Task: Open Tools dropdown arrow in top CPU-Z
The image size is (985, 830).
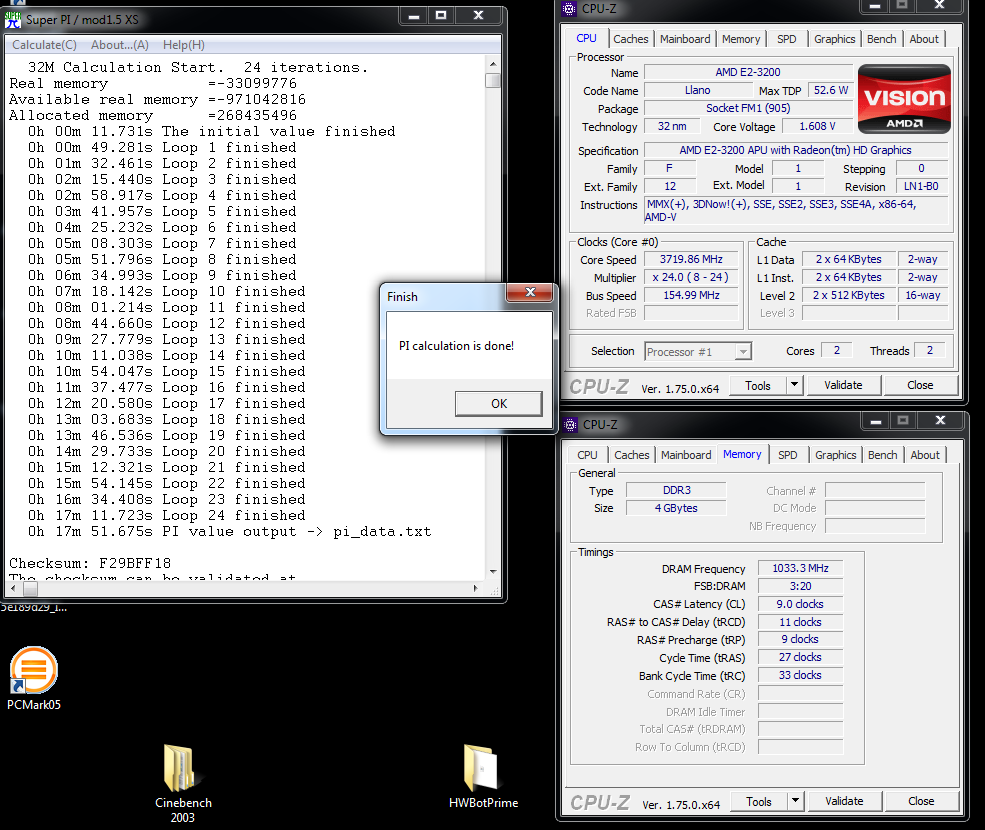Action: (795, 385)
